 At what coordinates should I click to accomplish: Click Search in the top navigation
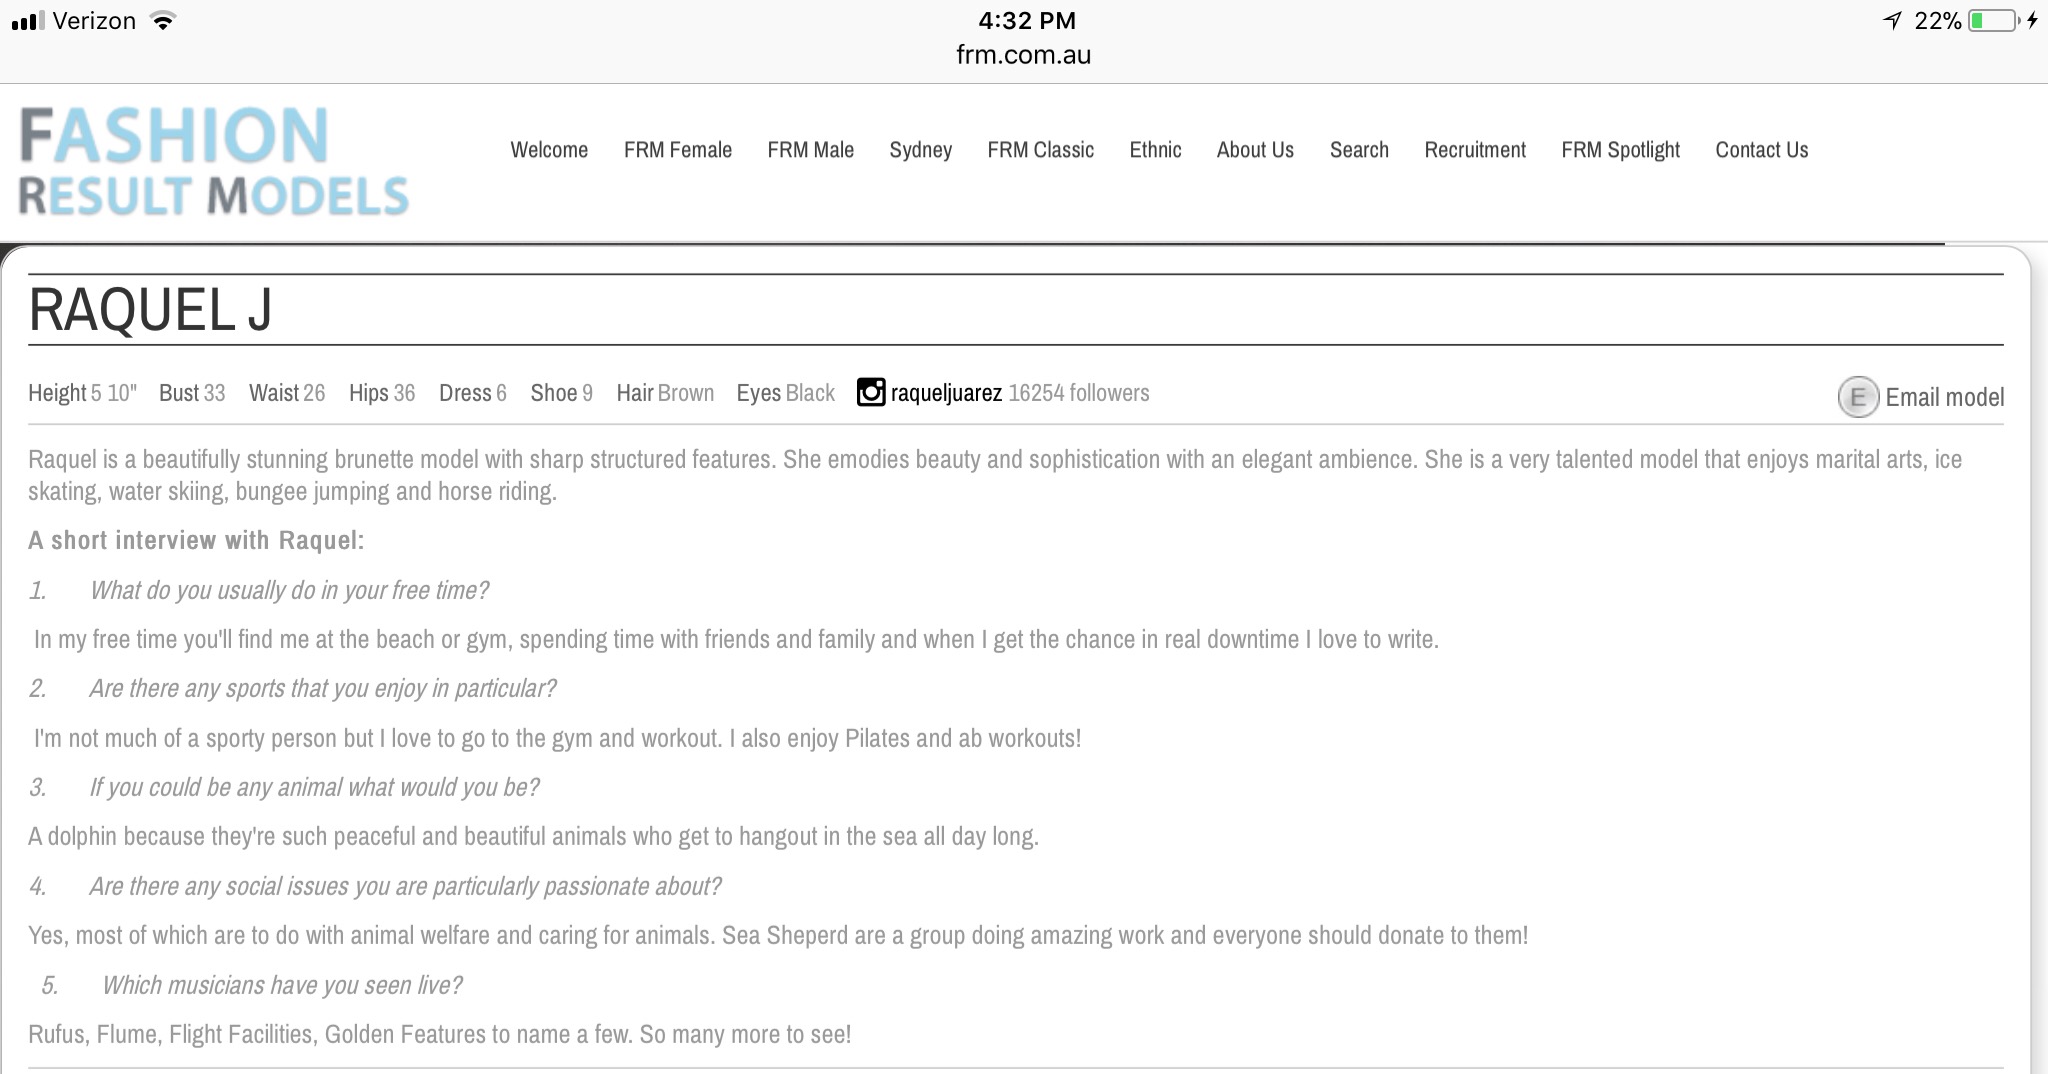(1359, 150)
